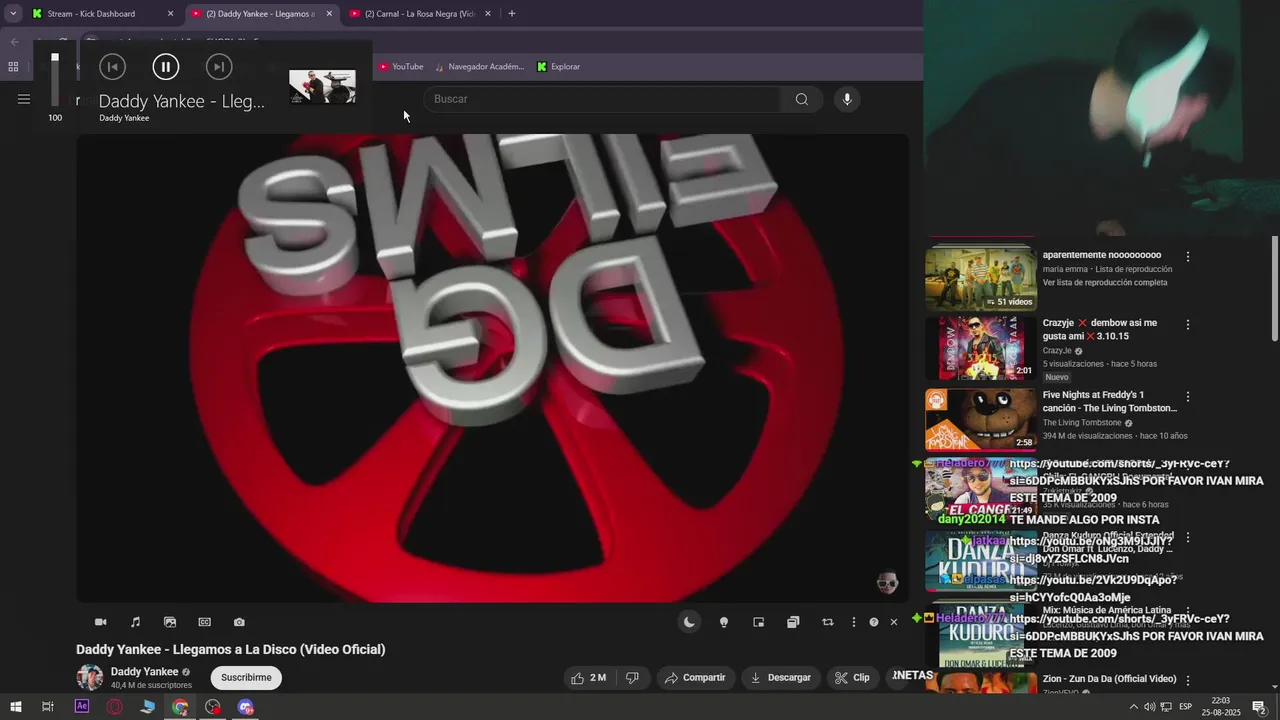Image resolution: width=1280 pixels, height=720 pixels.
Task: Open Opera browser from the taskbar
Action: [x=115, y=707]
